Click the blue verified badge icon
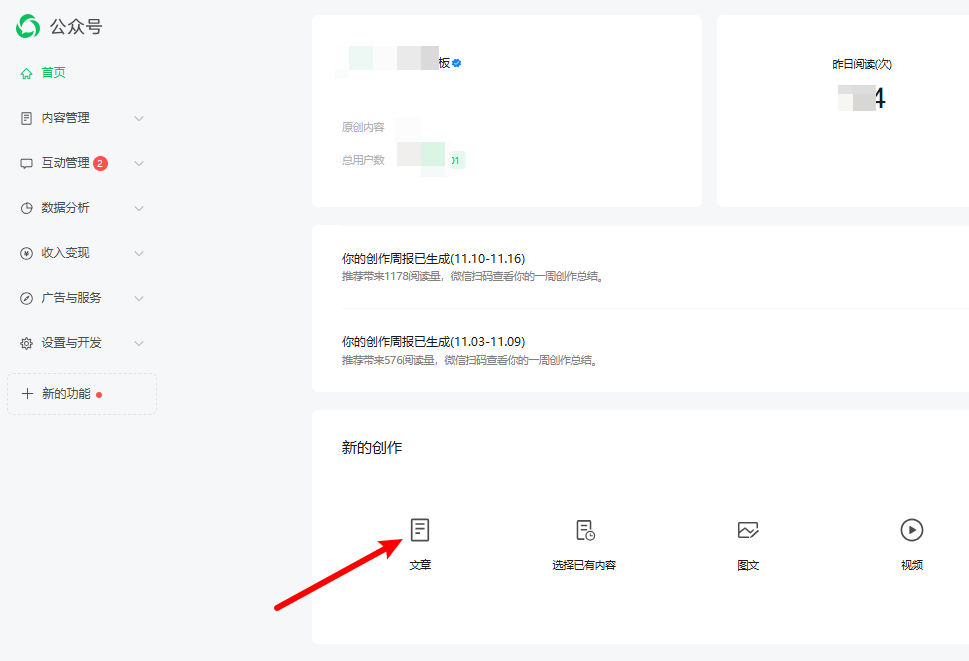Image resolution: width=969 pixels, height=661 pixels. 457,63
